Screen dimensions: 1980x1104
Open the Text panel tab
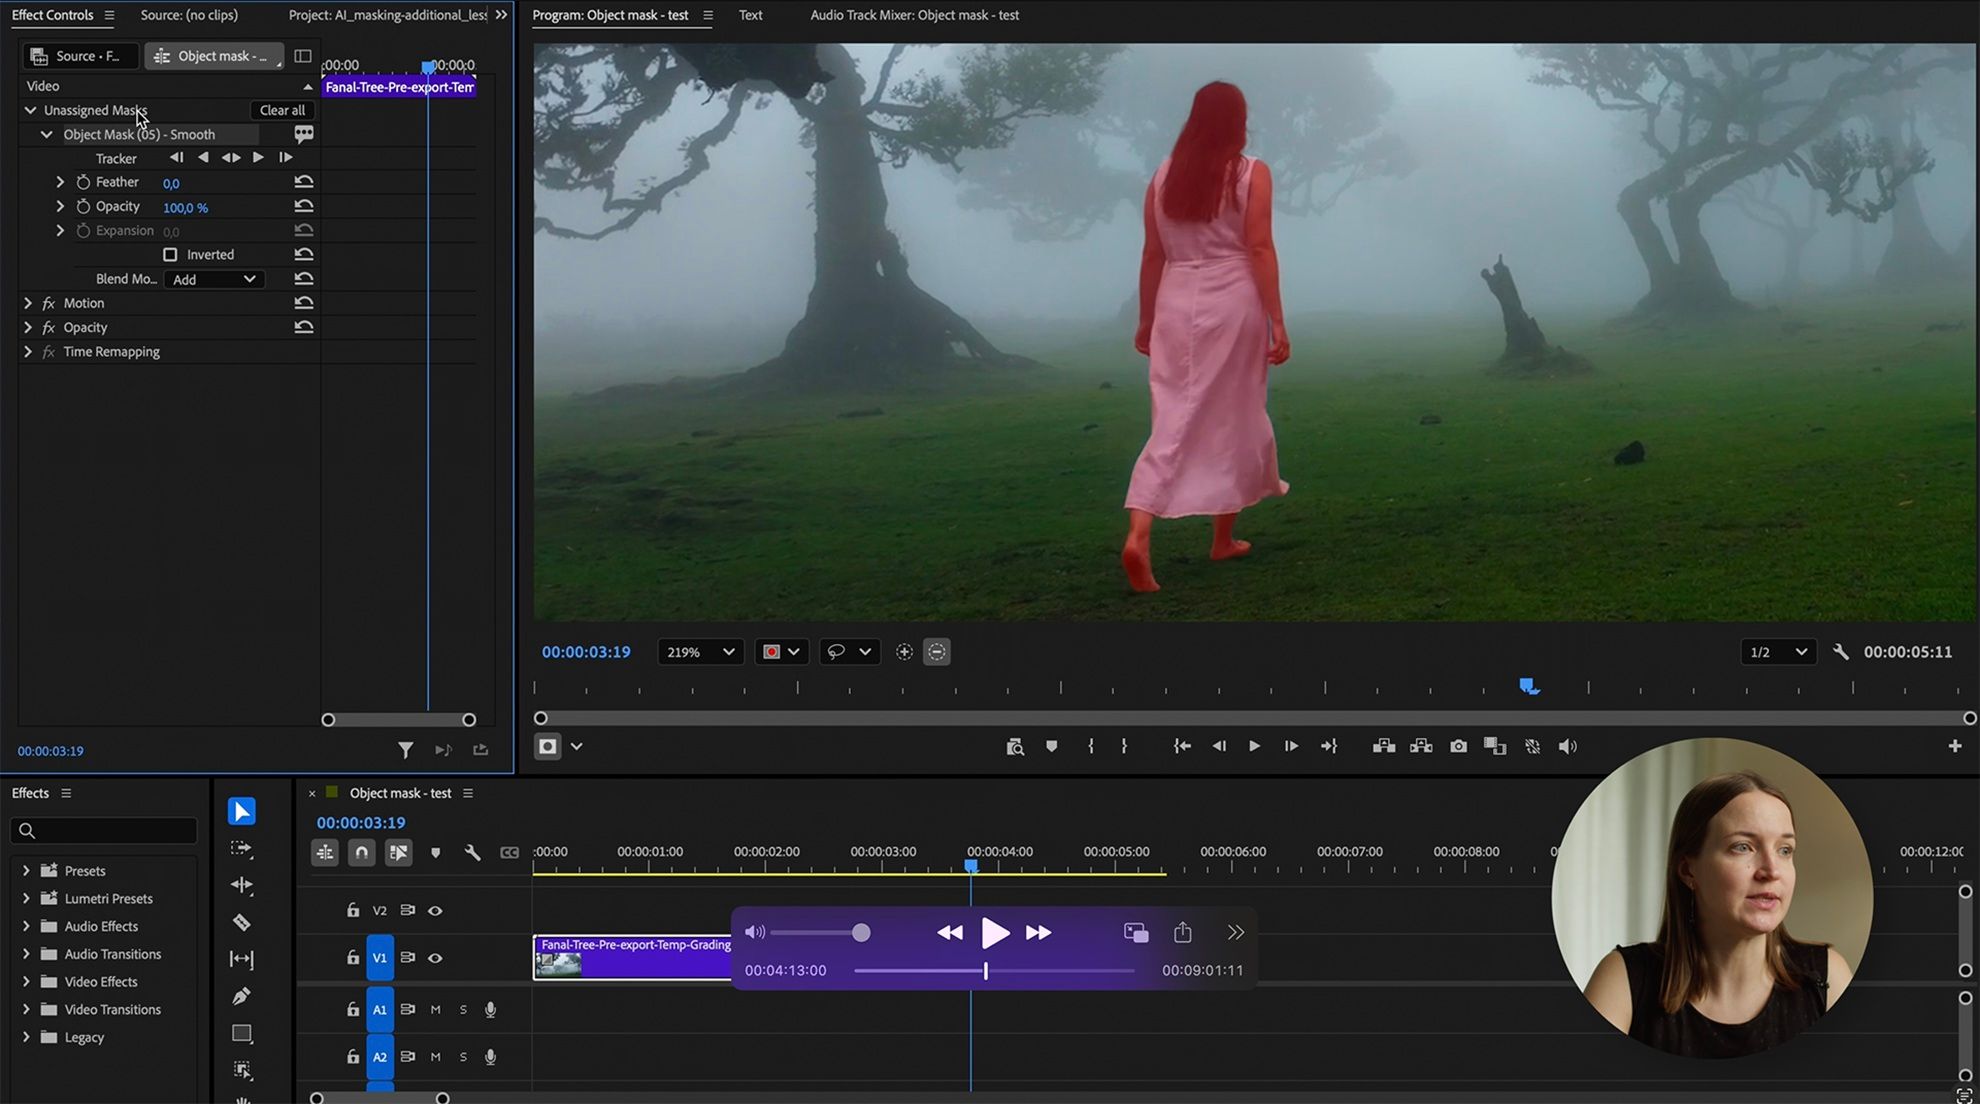[750, 15]
